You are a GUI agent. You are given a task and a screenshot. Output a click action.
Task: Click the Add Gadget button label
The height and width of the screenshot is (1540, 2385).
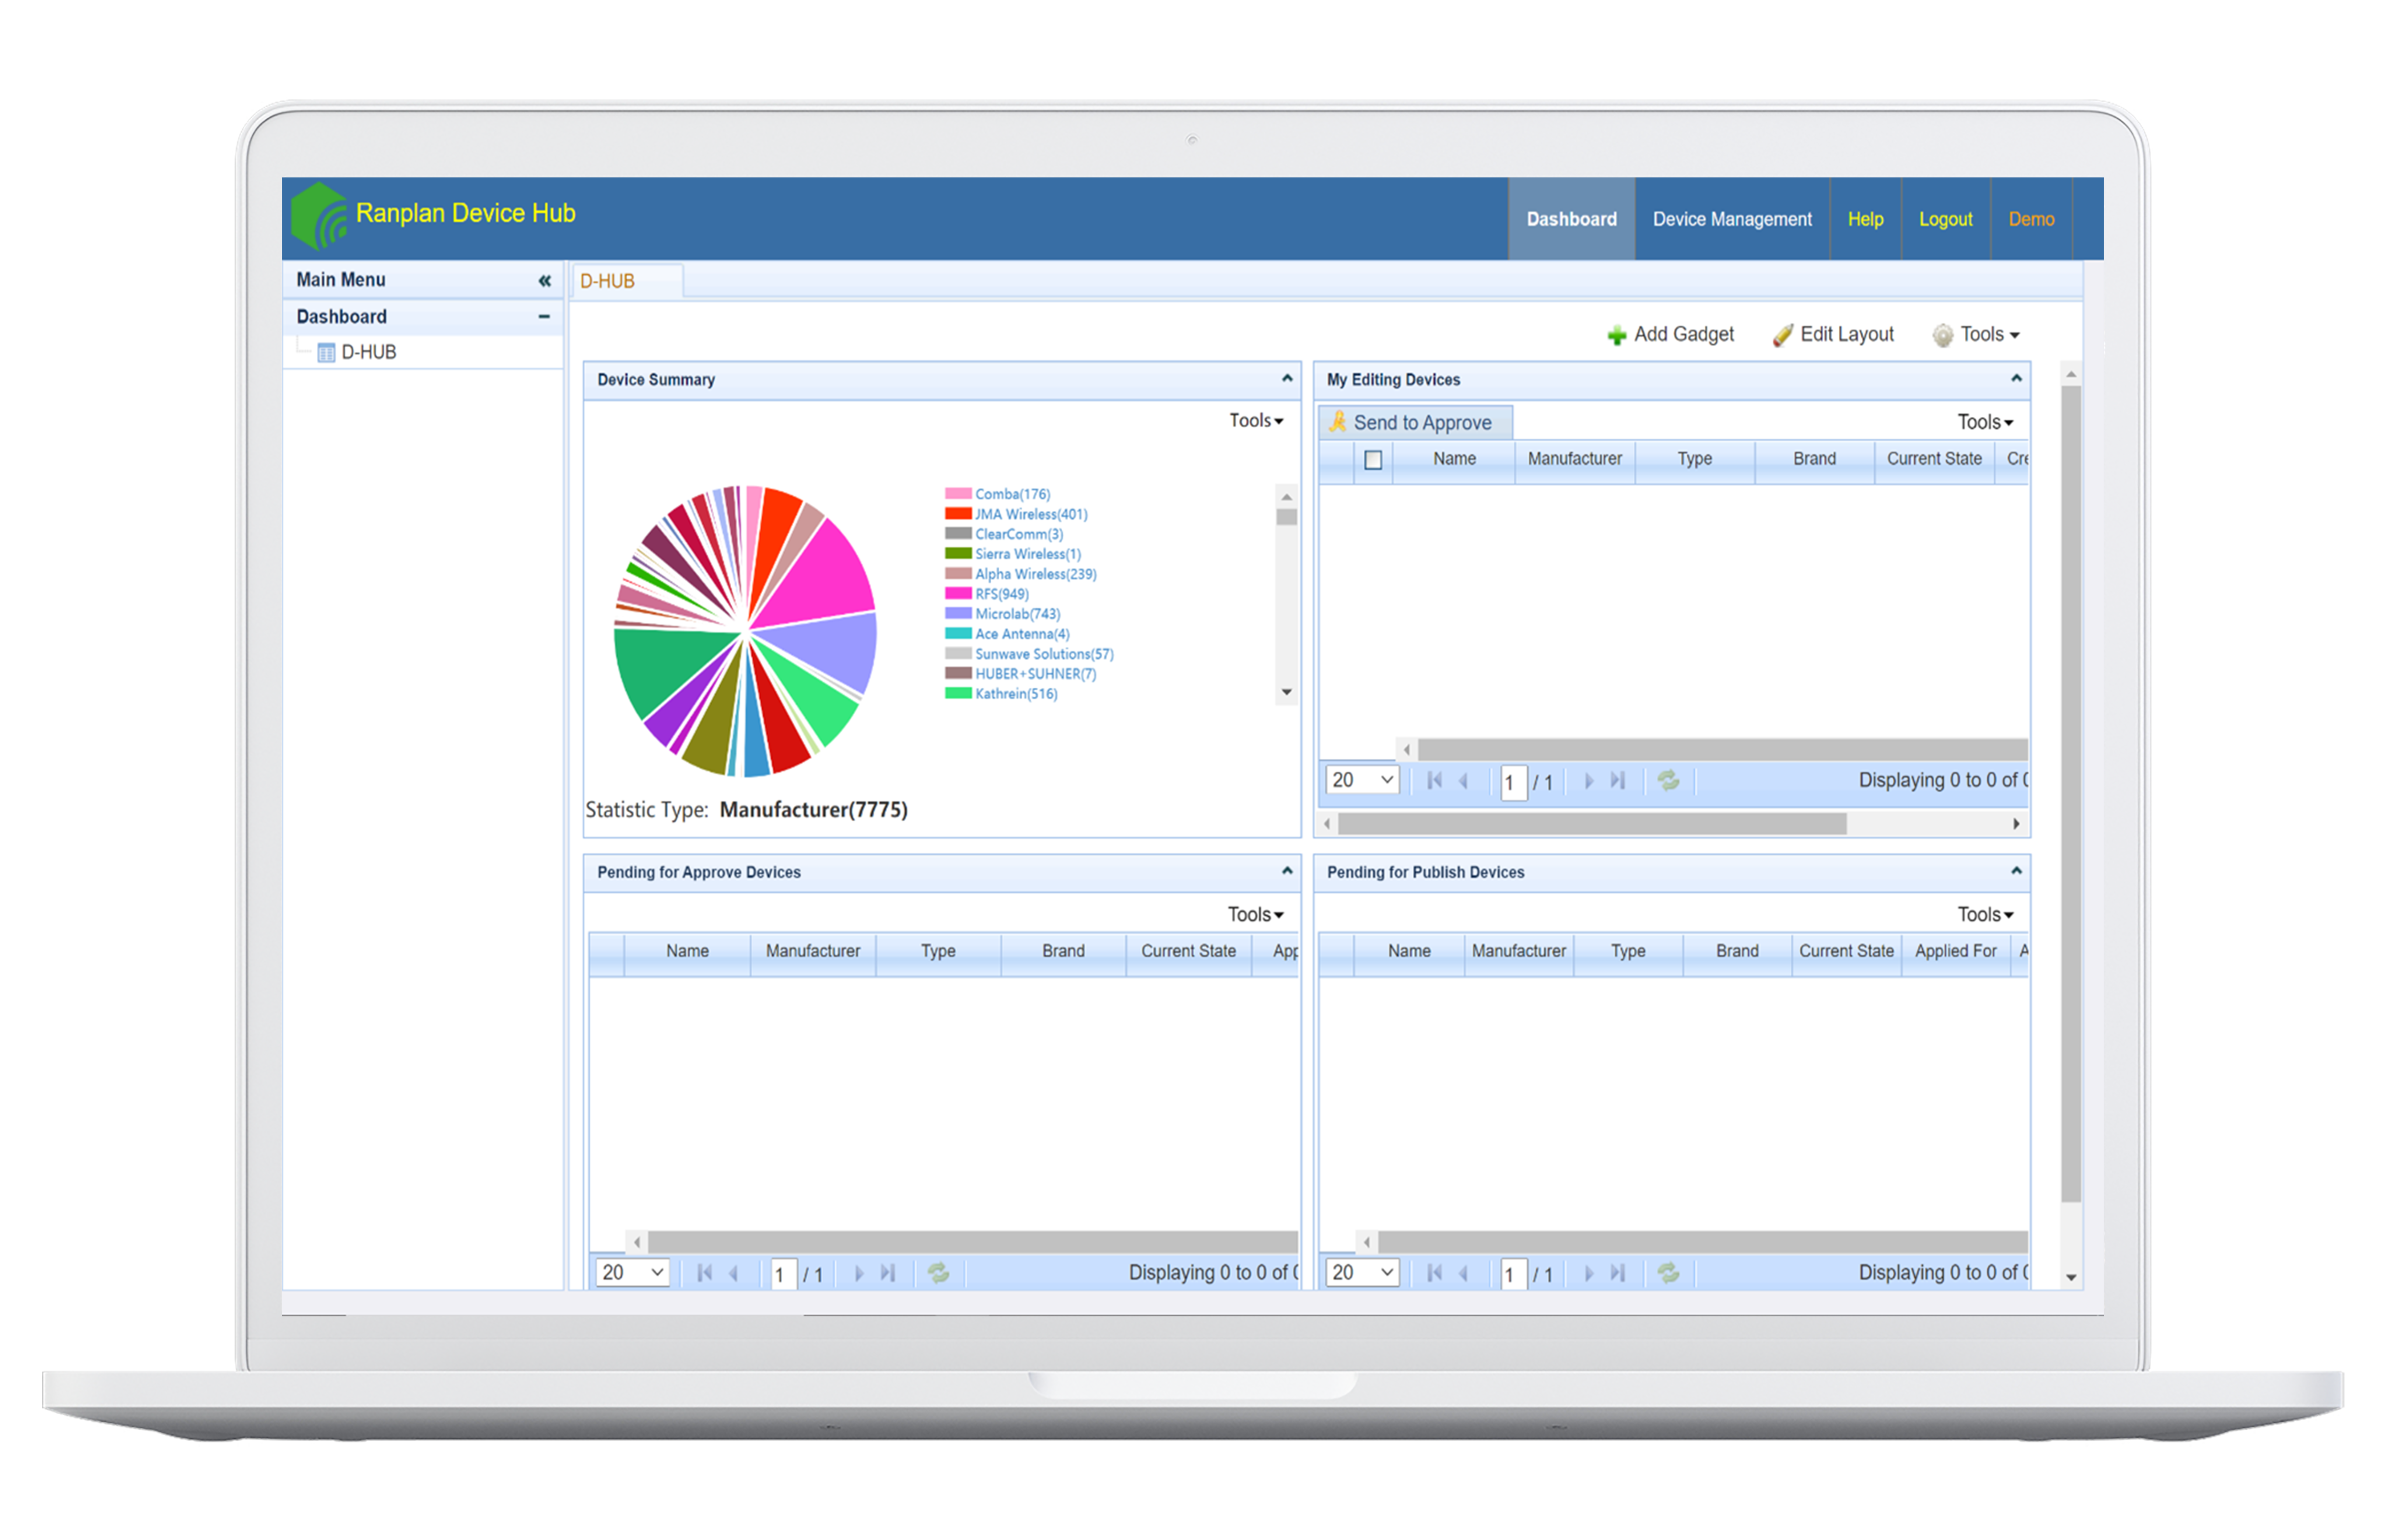(1684, 335)
